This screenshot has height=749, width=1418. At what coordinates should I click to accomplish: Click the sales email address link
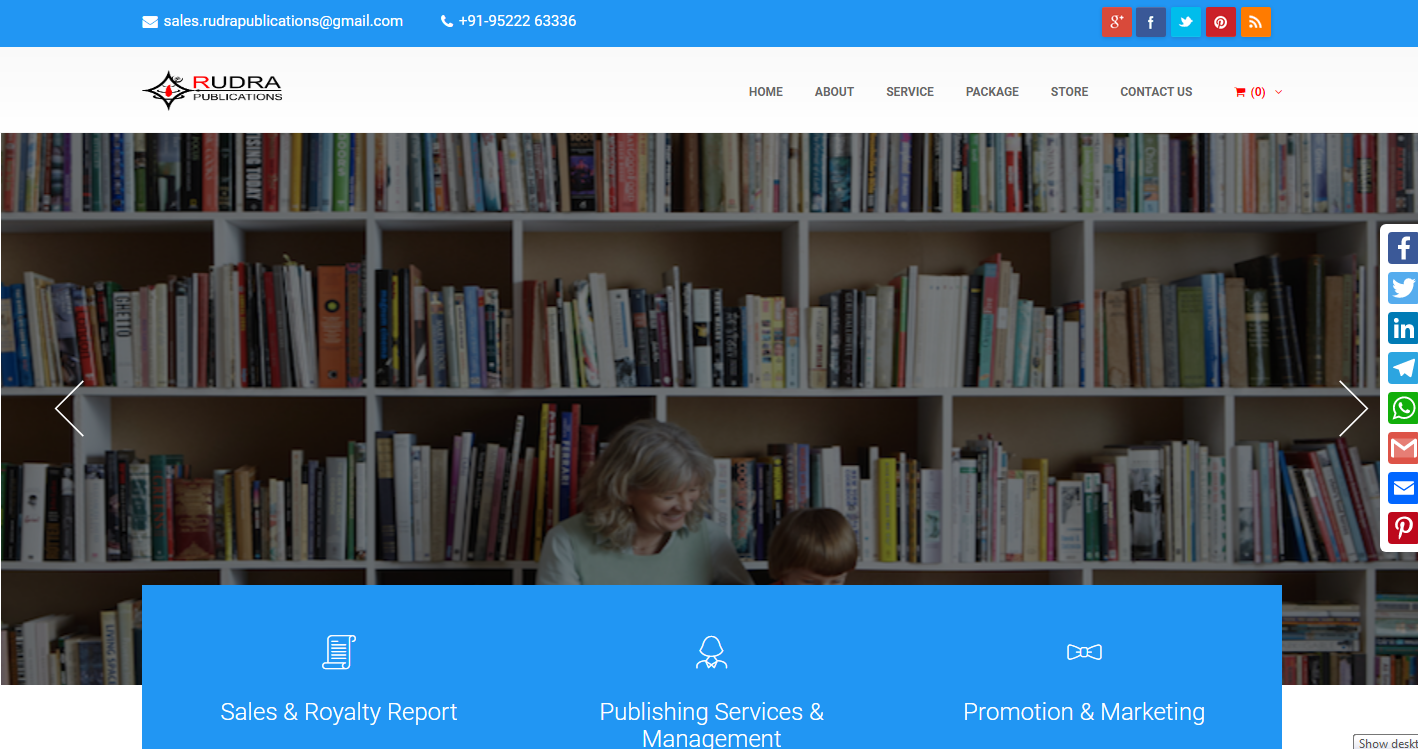point(283,21)
